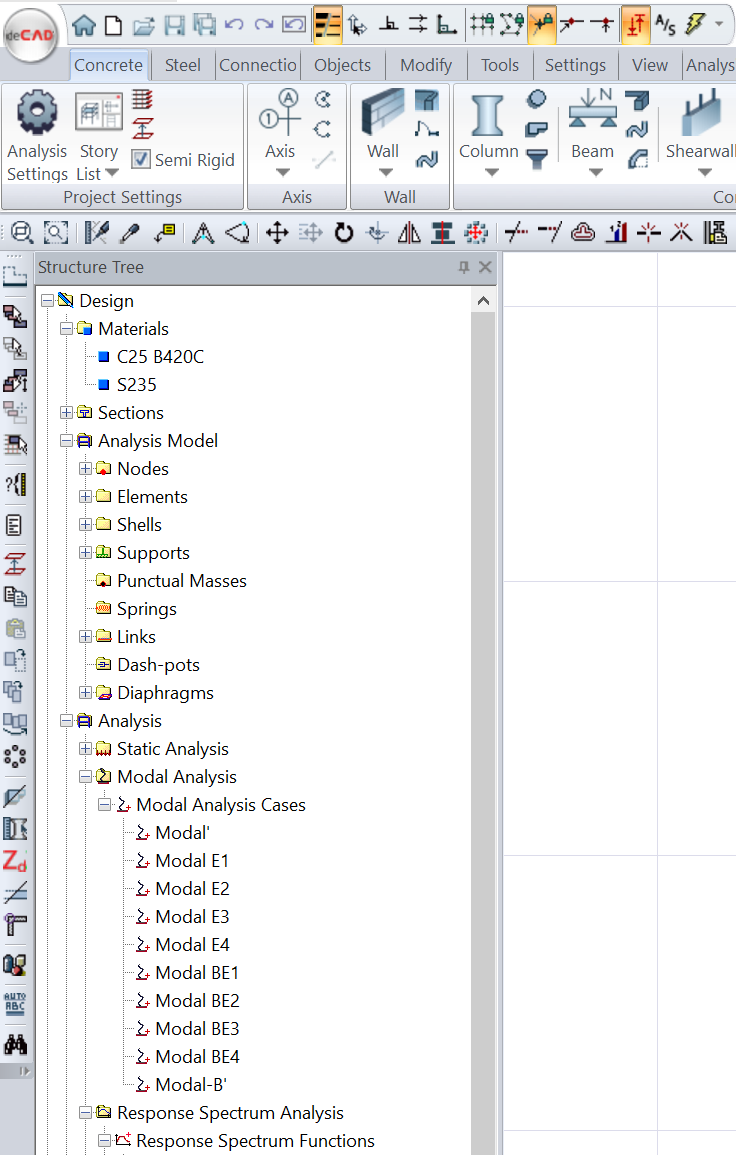The height and width of the screenshot is (1155, 736).
Task: Uncheck the Semi Rigid checkbox
Action: (141, 159)
